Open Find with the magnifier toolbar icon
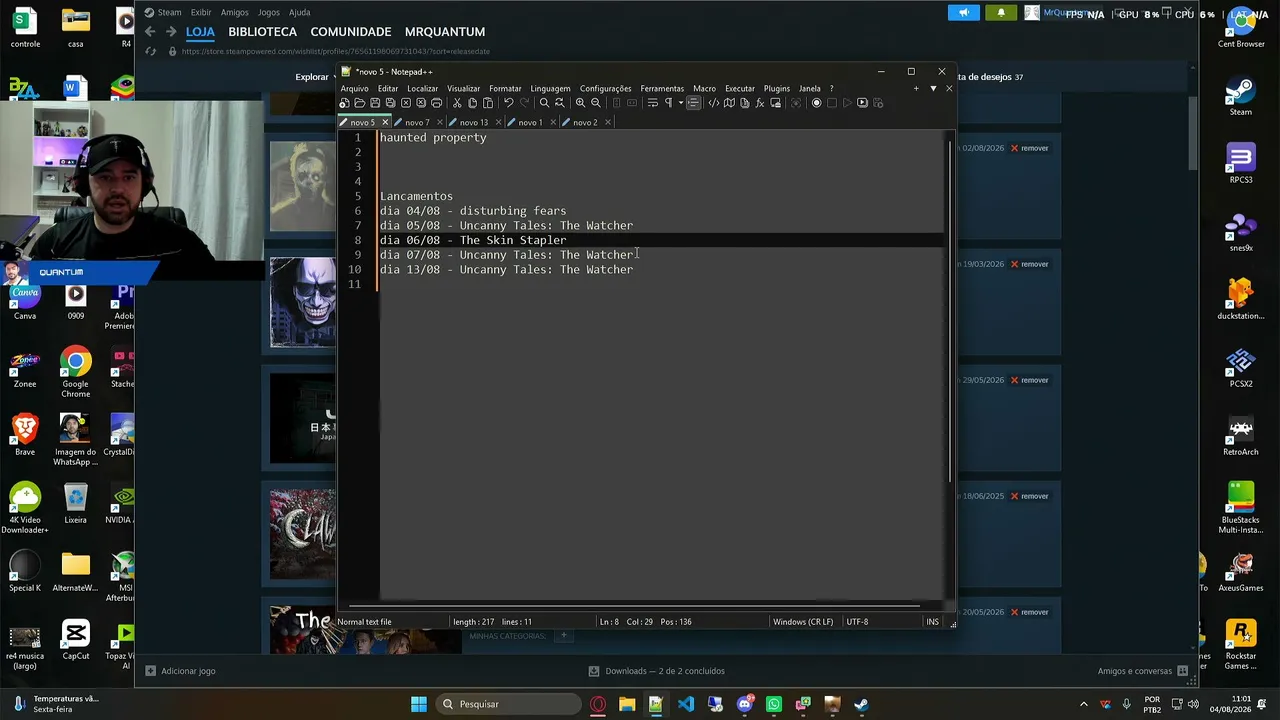Viewport: 1280px width, 720px height. point(544,103)
